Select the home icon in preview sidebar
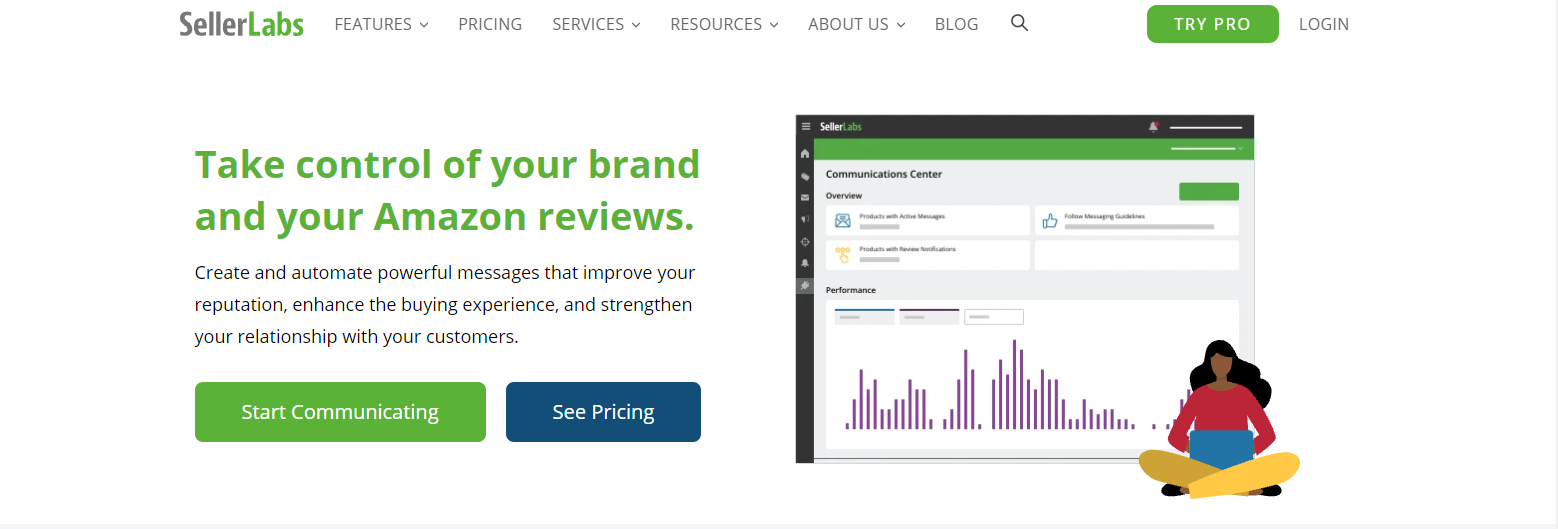1558x529 pixels. pyautogui.click(x=805, y=154)
